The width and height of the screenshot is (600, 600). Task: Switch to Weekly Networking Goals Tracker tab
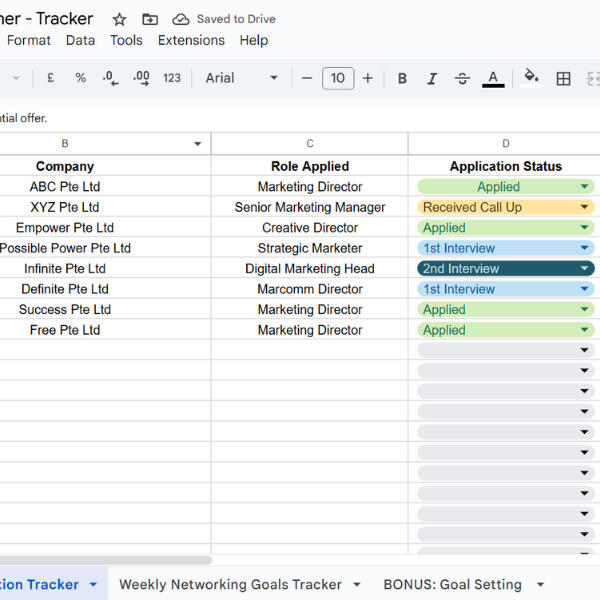[x=230, y=584]
